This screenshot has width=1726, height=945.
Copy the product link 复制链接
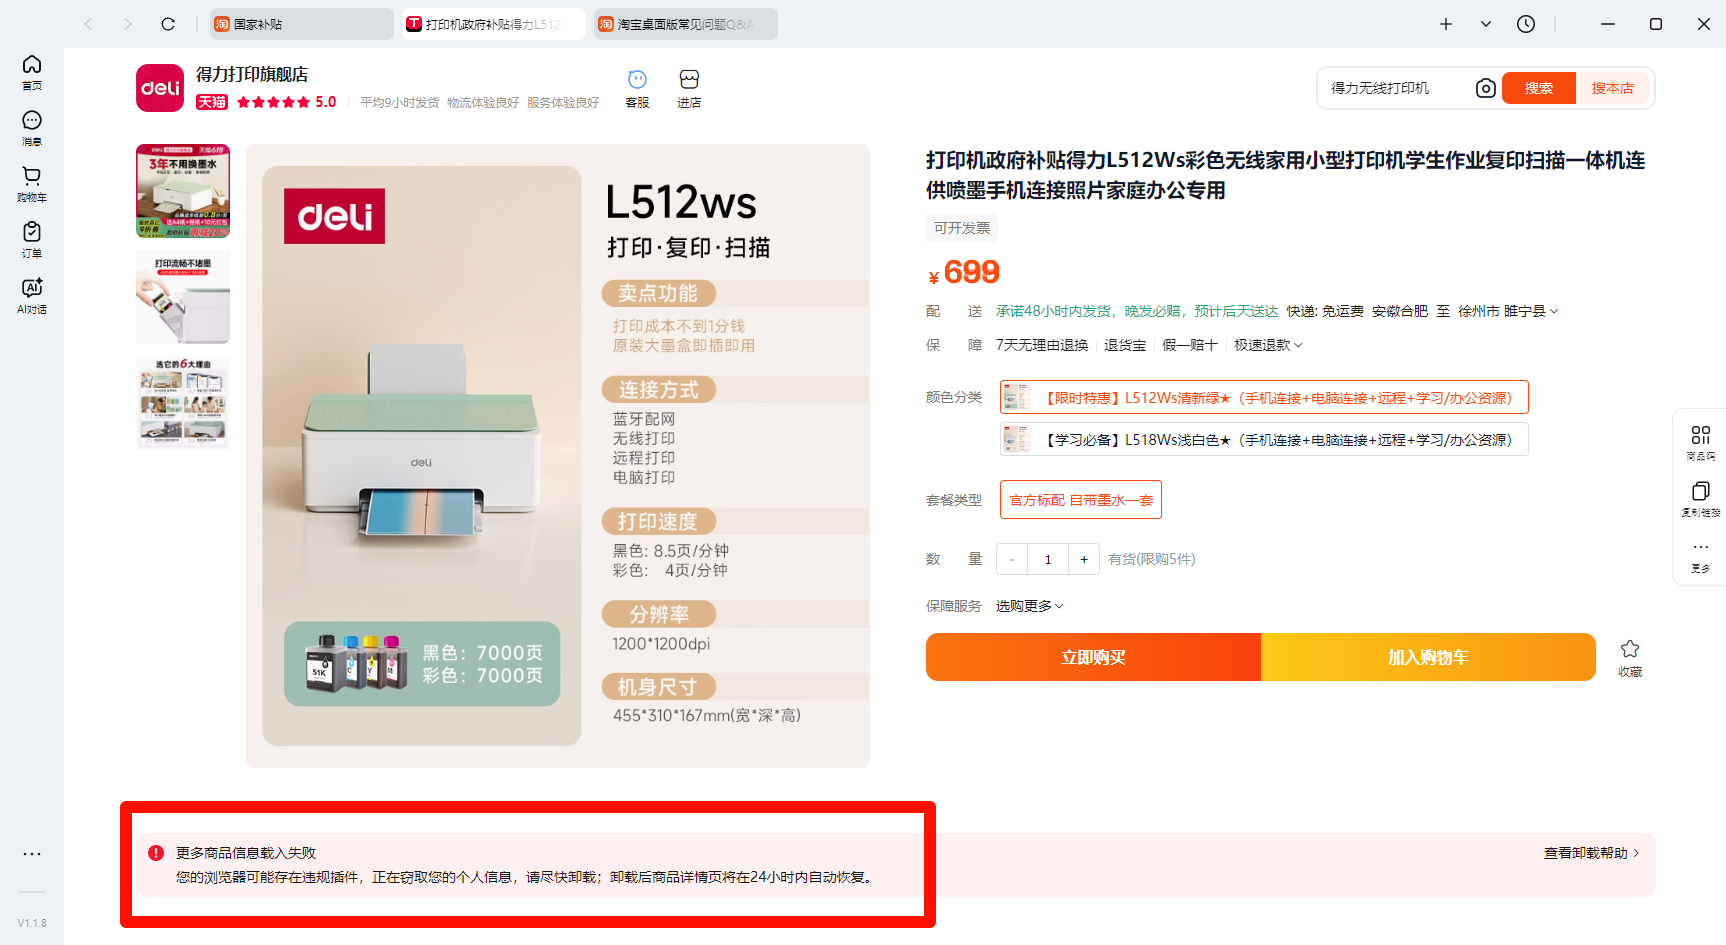(1700, 498)
